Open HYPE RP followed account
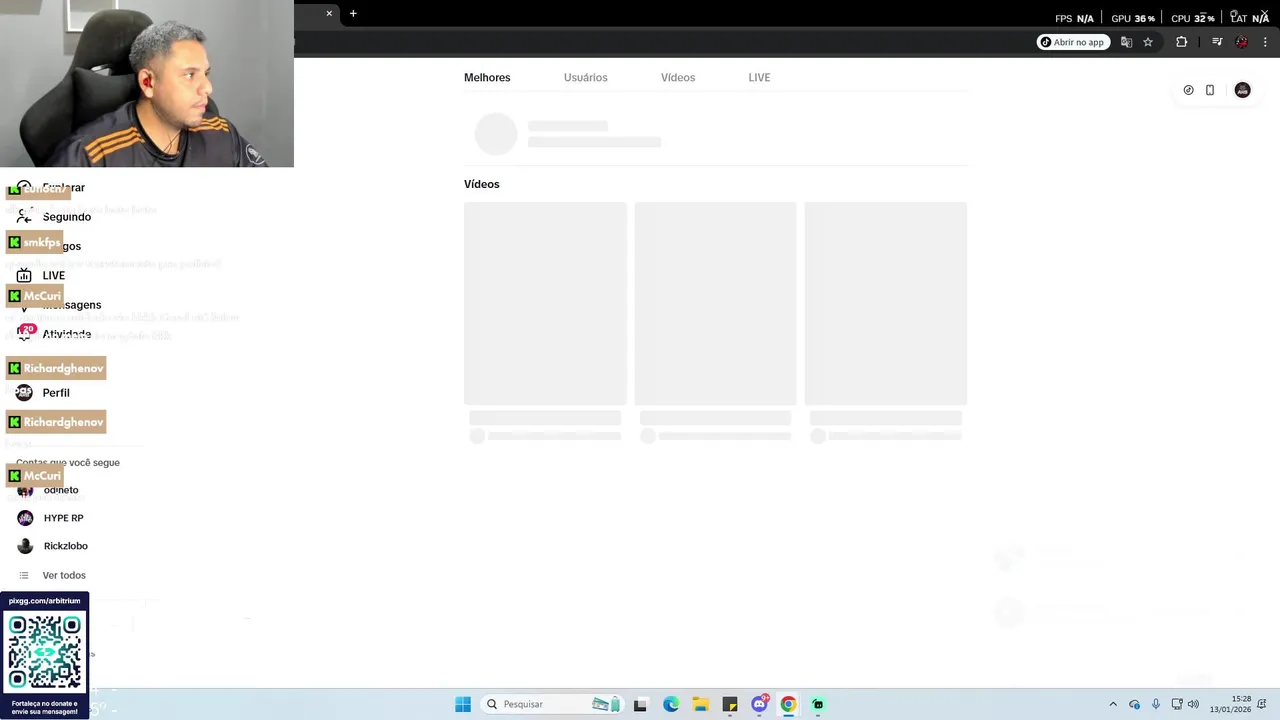The height and width of the screenshot is (720, 1280). click(x=63, y=518)
